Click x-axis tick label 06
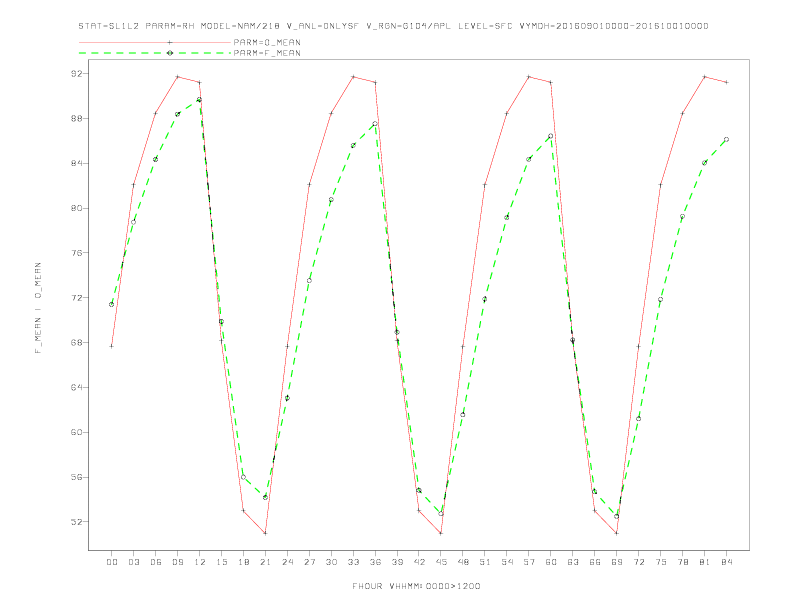 click(x=156, y=562)
